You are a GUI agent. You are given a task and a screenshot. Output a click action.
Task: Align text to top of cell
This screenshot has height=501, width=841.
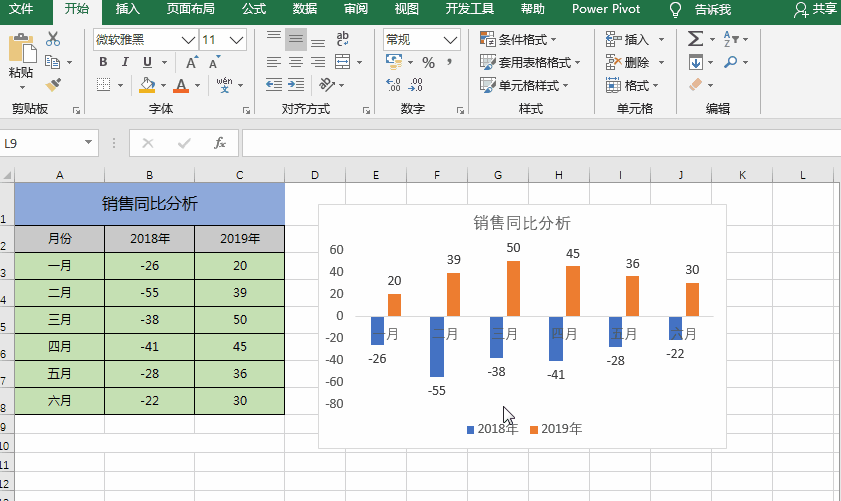tap(274, 36)
